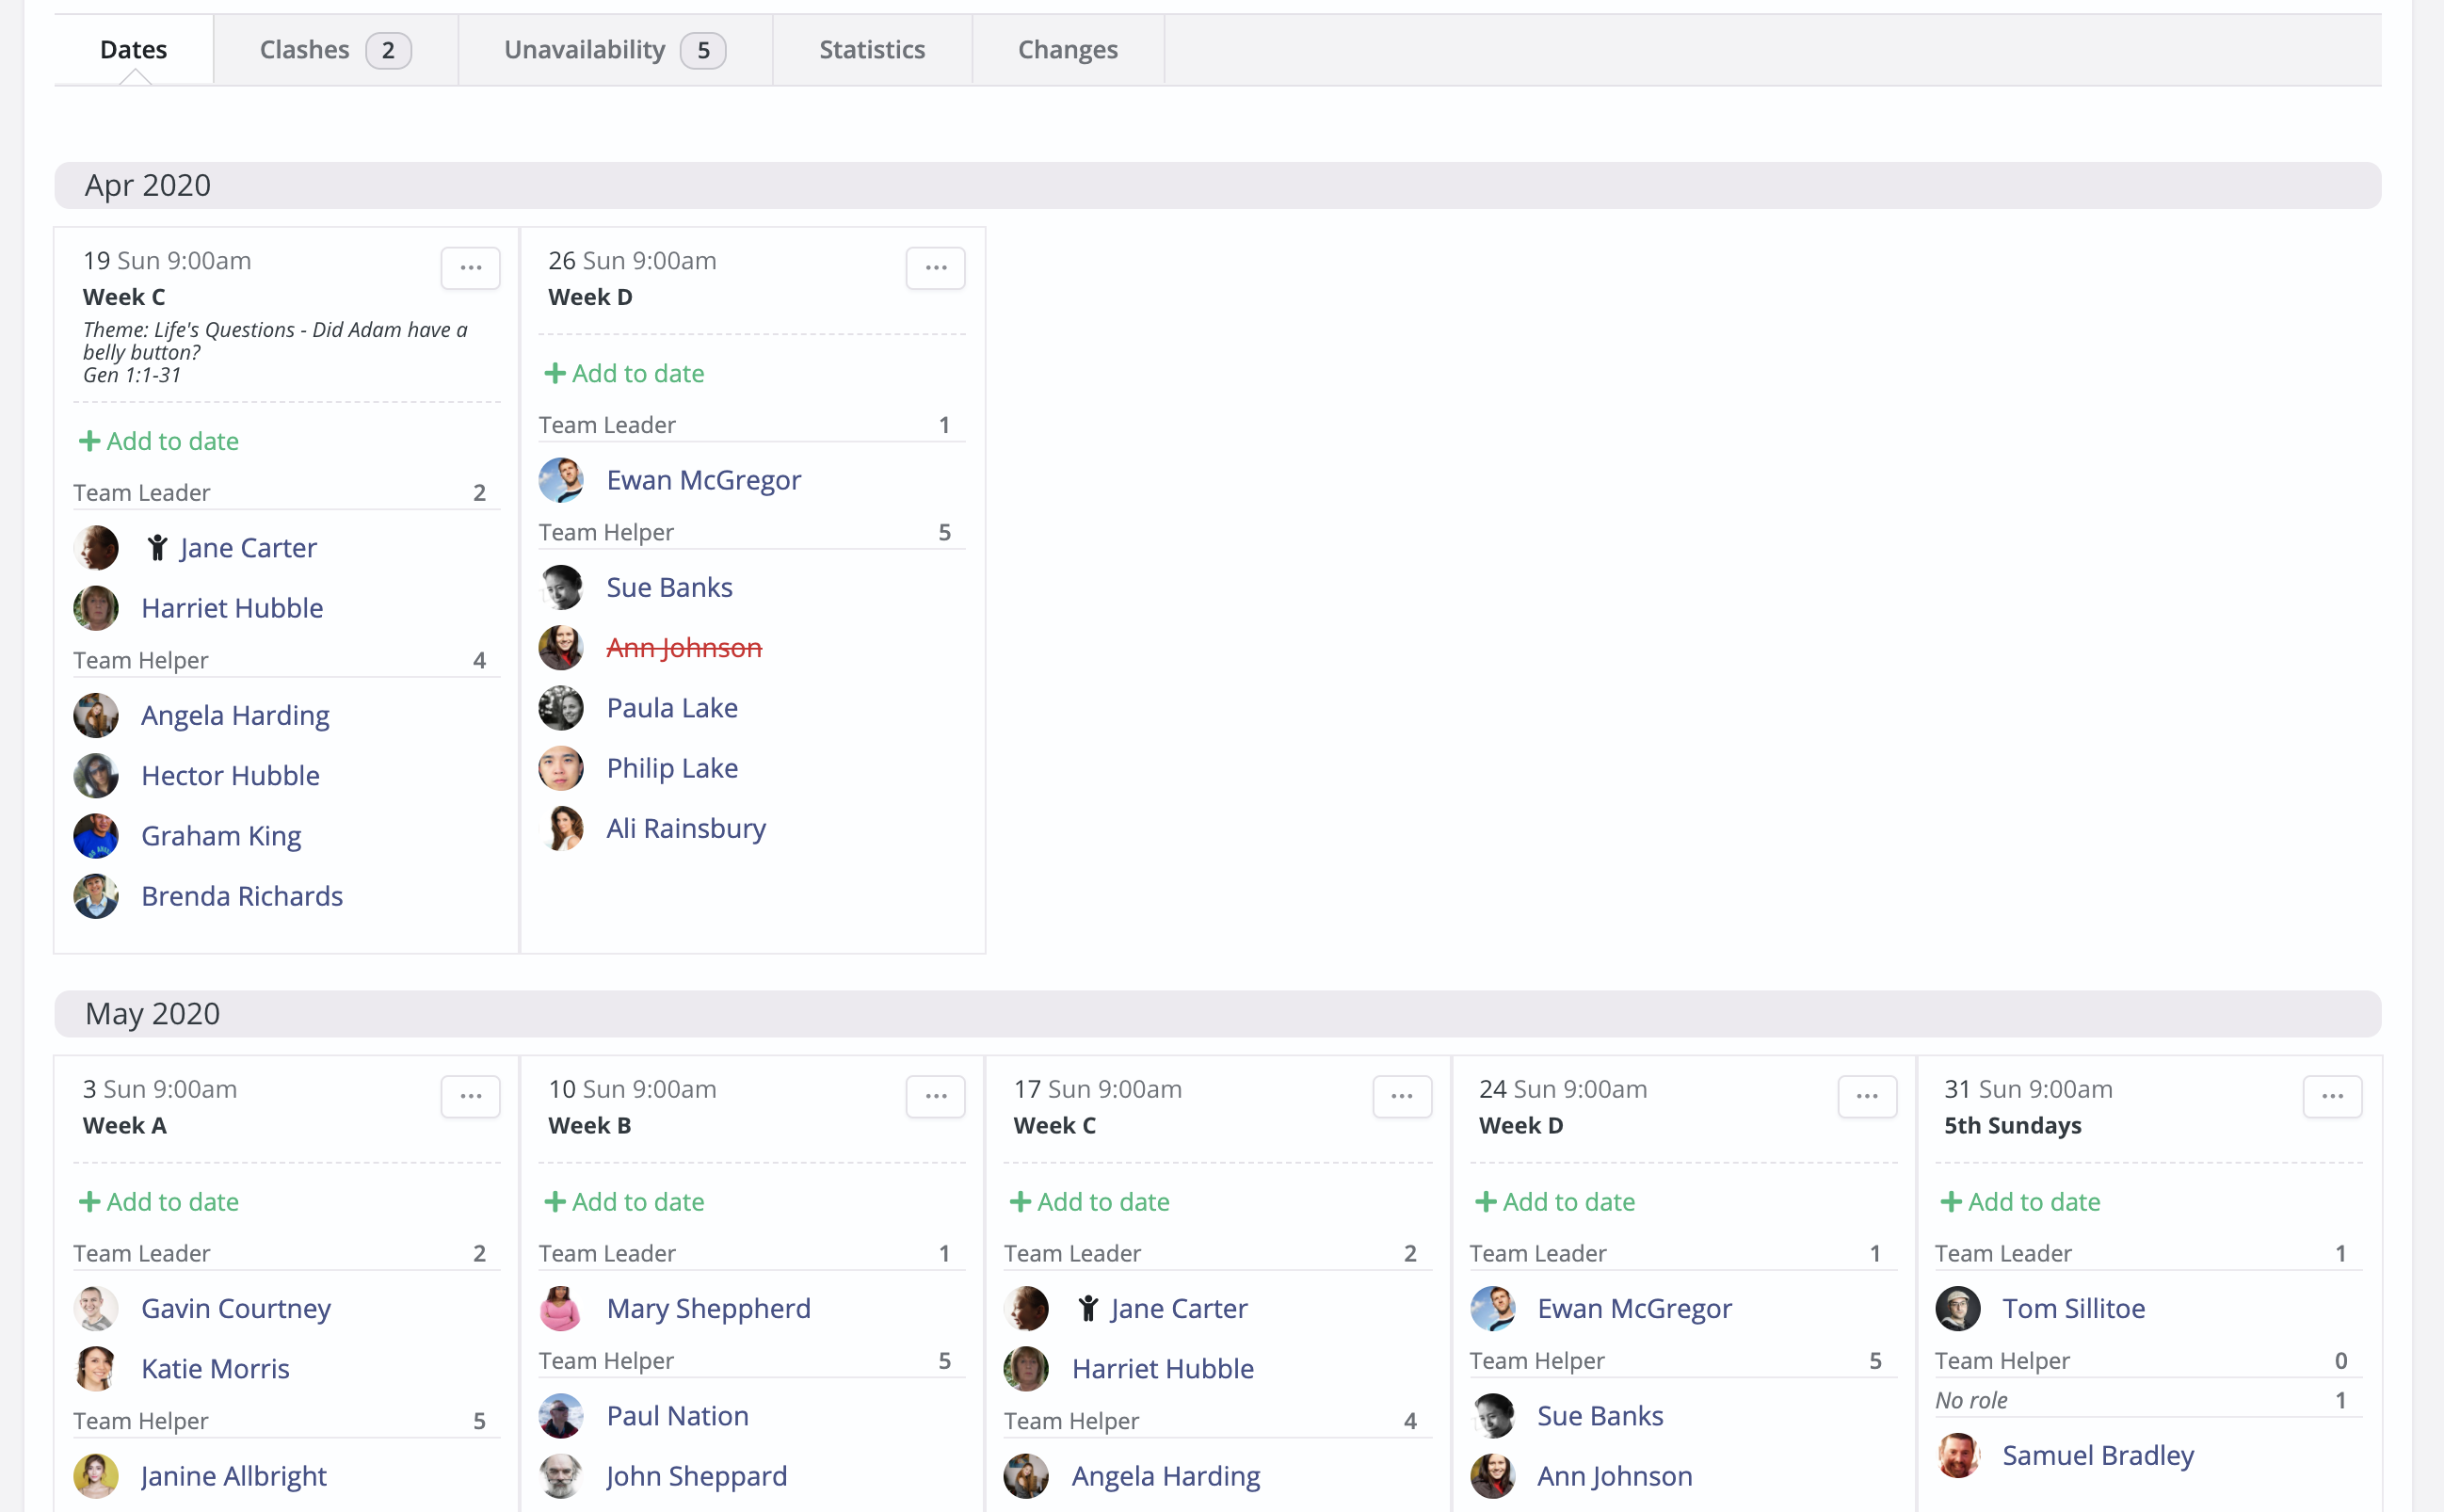Click the child icon beside Jane Carter on April 19
Viewport: 2444px width, 1512px height.
(x=157, y=548)
